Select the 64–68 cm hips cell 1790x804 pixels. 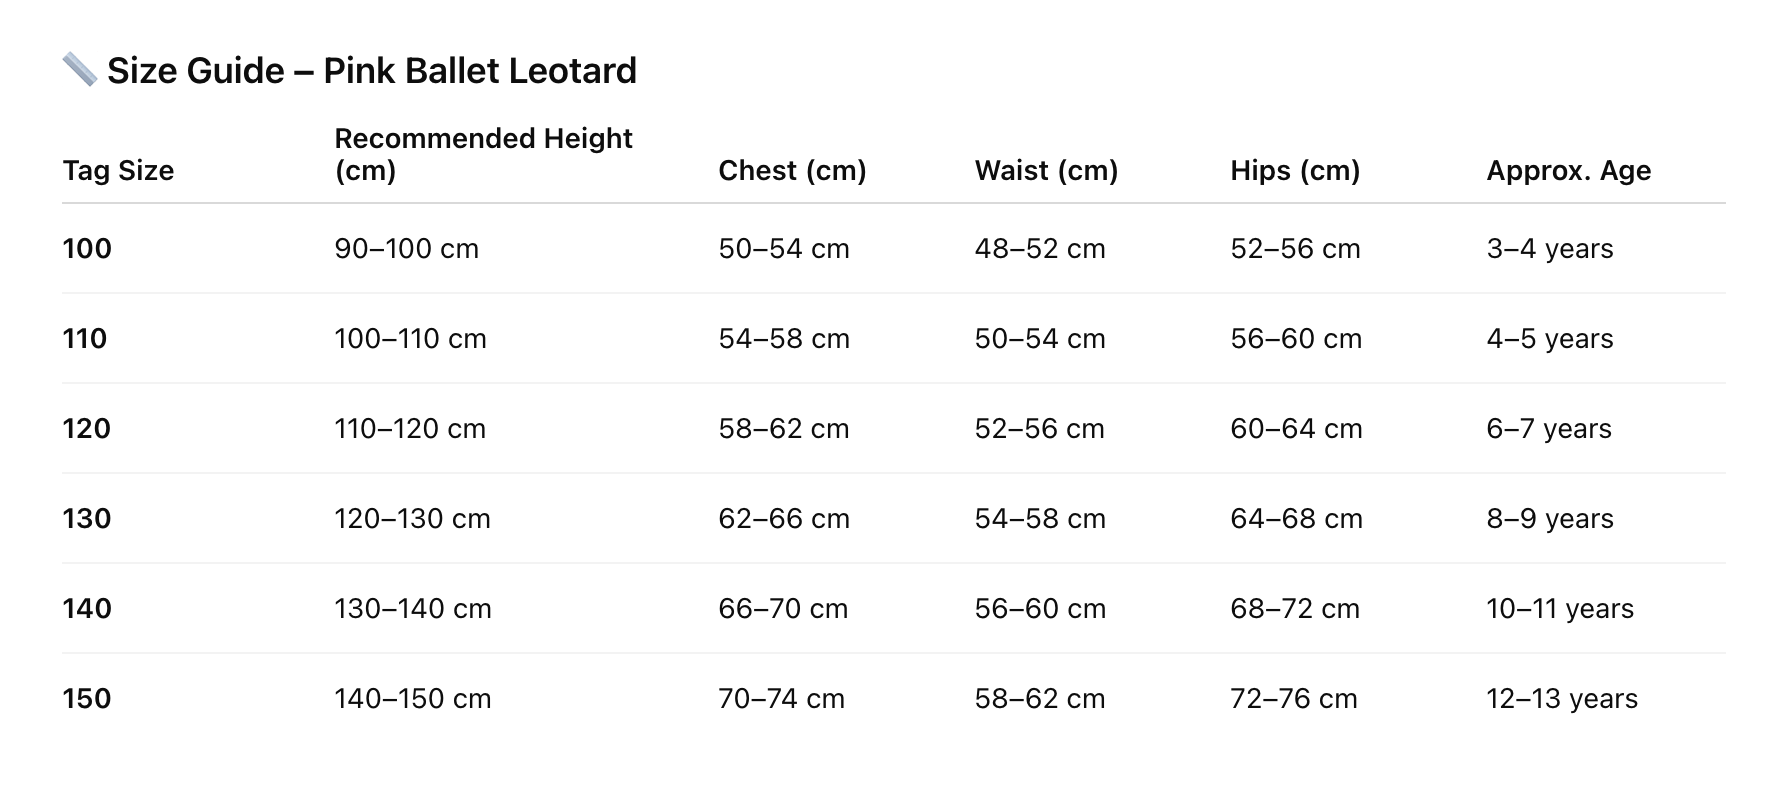1296,519
